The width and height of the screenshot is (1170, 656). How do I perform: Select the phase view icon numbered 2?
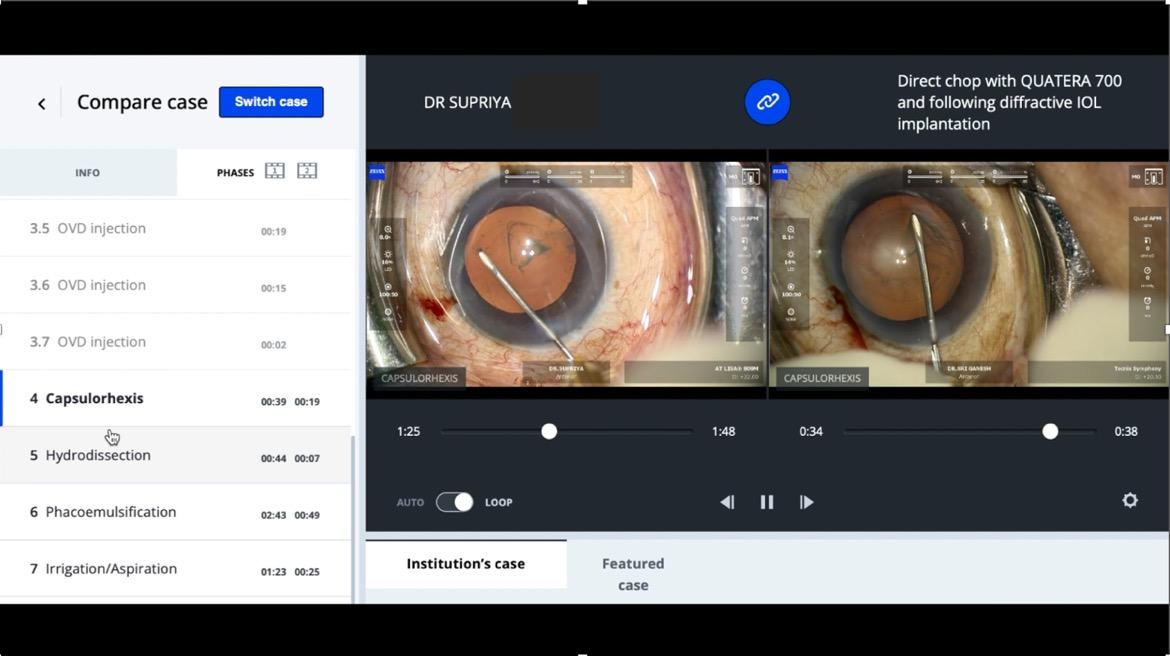click(x=307, y=171)
